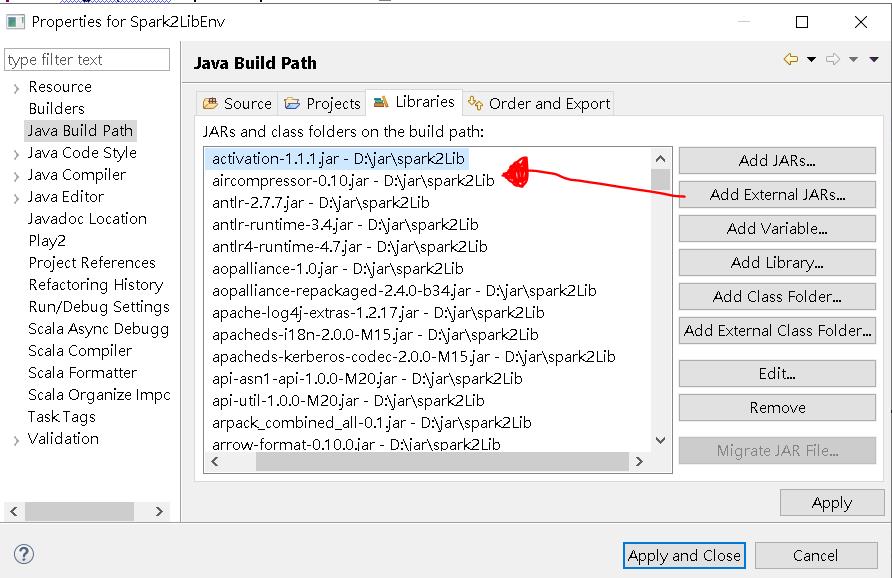Click the package icon on Source tab
This screenshot has height=578, width=892.
pyautogui.click(x=210, y=103)
